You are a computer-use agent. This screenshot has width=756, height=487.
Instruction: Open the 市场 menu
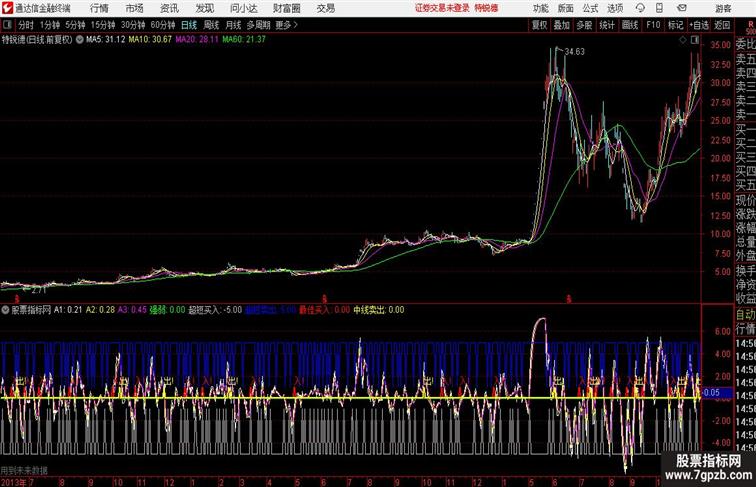click(x=135, y=8)
